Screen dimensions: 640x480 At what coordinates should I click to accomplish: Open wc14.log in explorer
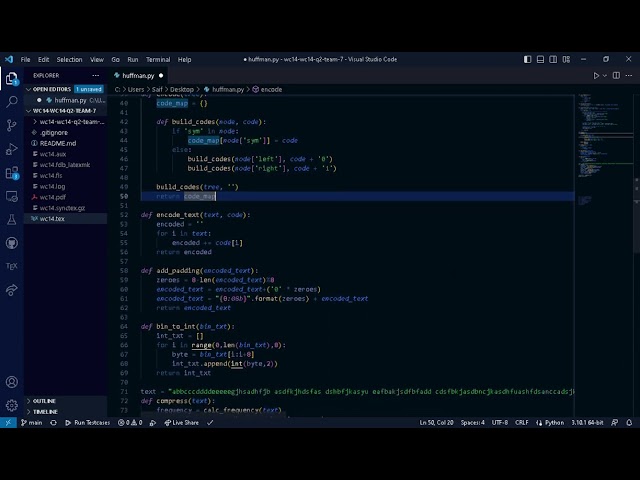pos(65,187)
